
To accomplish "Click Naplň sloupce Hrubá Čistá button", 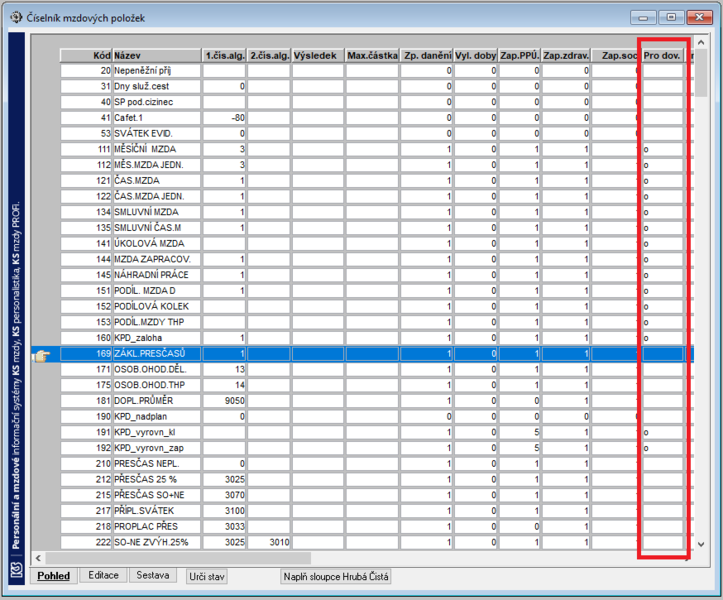I will (x=336, y=576).
